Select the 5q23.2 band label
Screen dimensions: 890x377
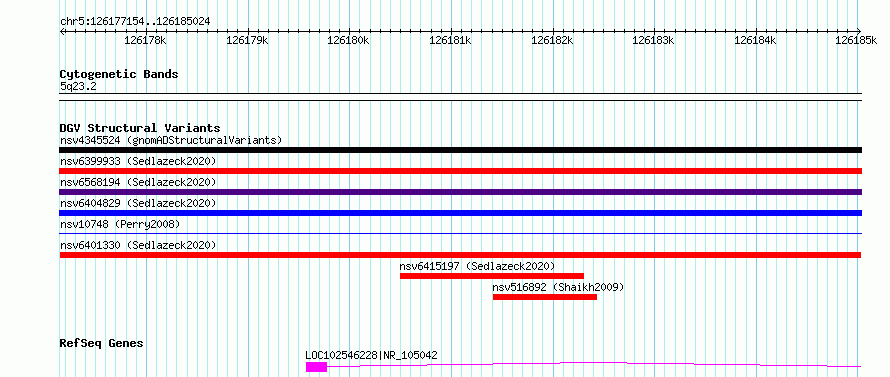coord(78,86)
